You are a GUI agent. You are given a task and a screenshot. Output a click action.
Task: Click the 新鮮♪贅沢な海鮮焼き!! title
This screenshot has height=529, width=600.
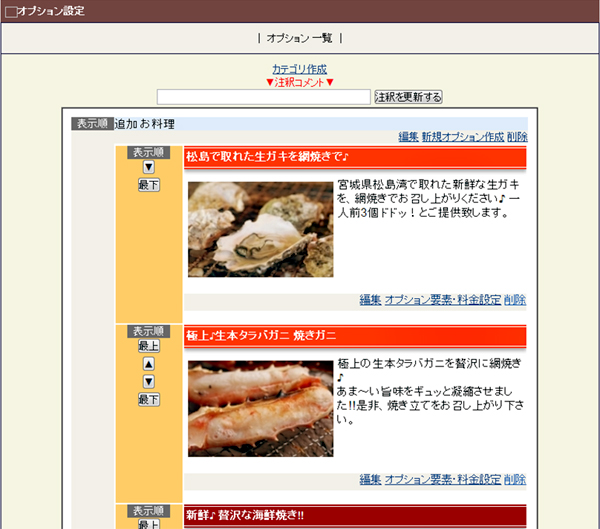pos(245,515)
